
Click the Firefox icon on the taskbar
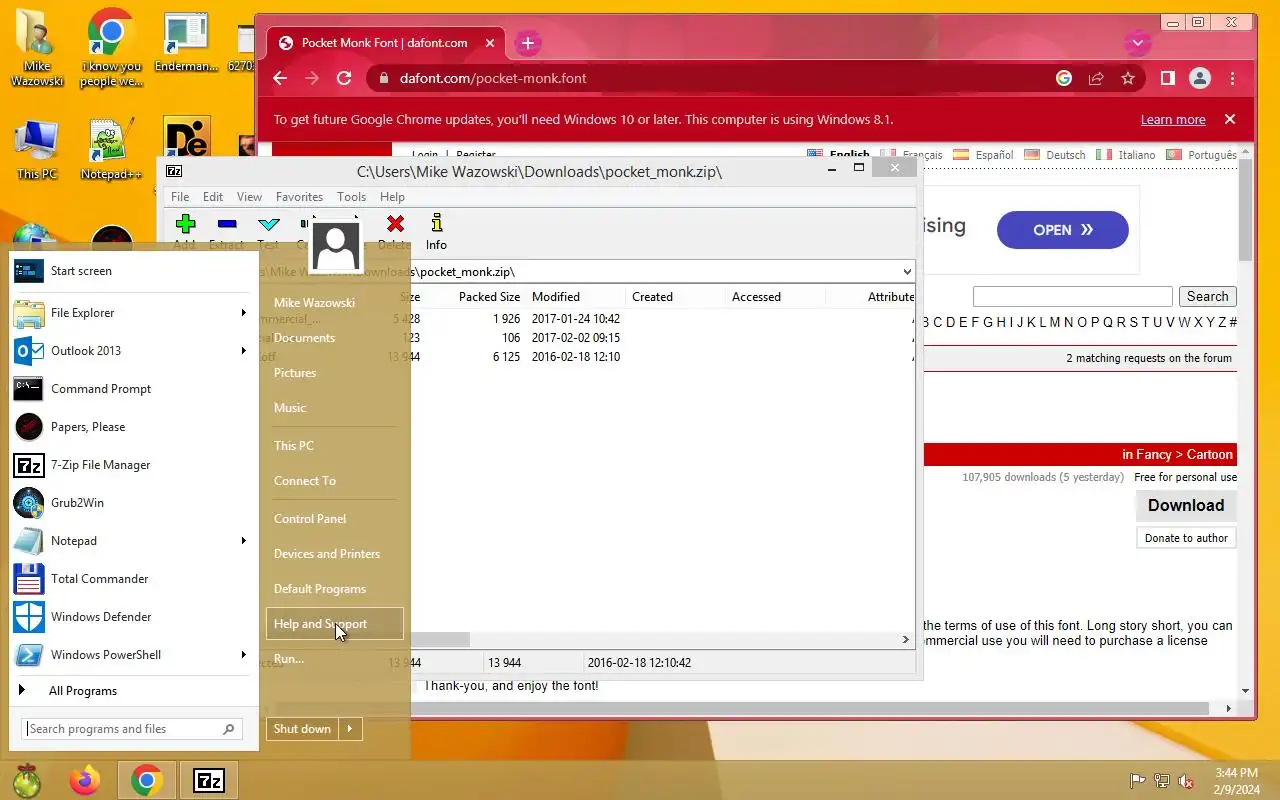pyautogui.click(x=85, y=780)
